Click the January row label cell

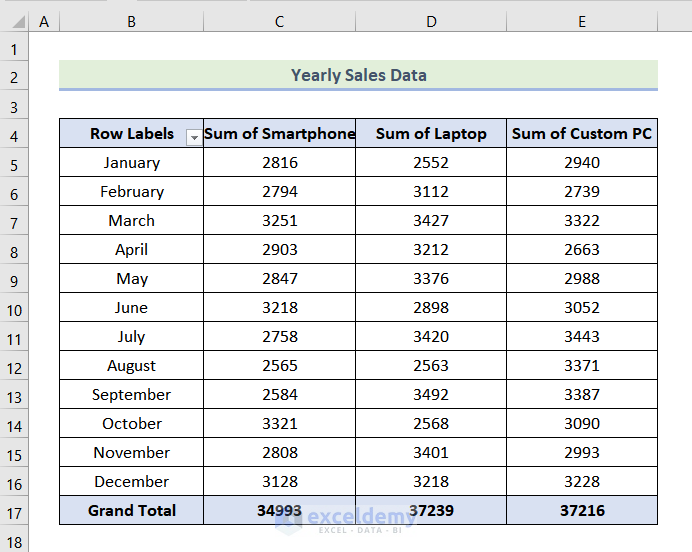click(131, 163)
